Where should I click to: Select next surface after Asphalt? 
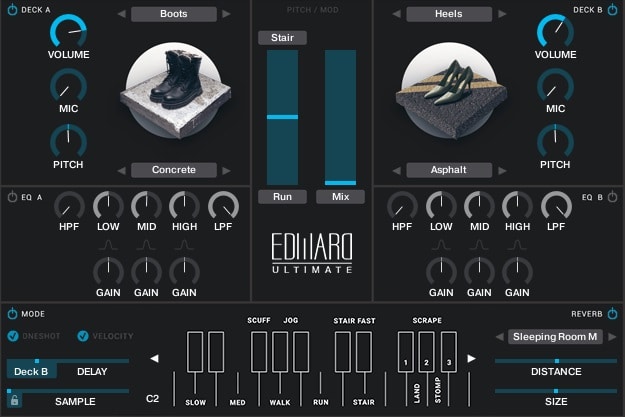(502, 170)
